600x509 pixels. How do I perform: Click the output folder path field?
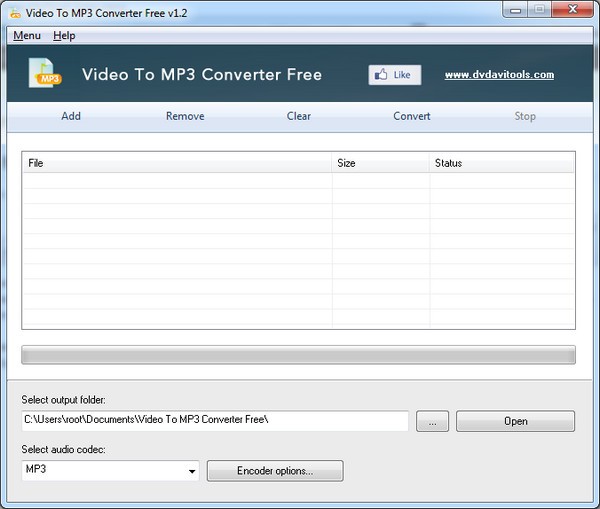click(214, 420)
